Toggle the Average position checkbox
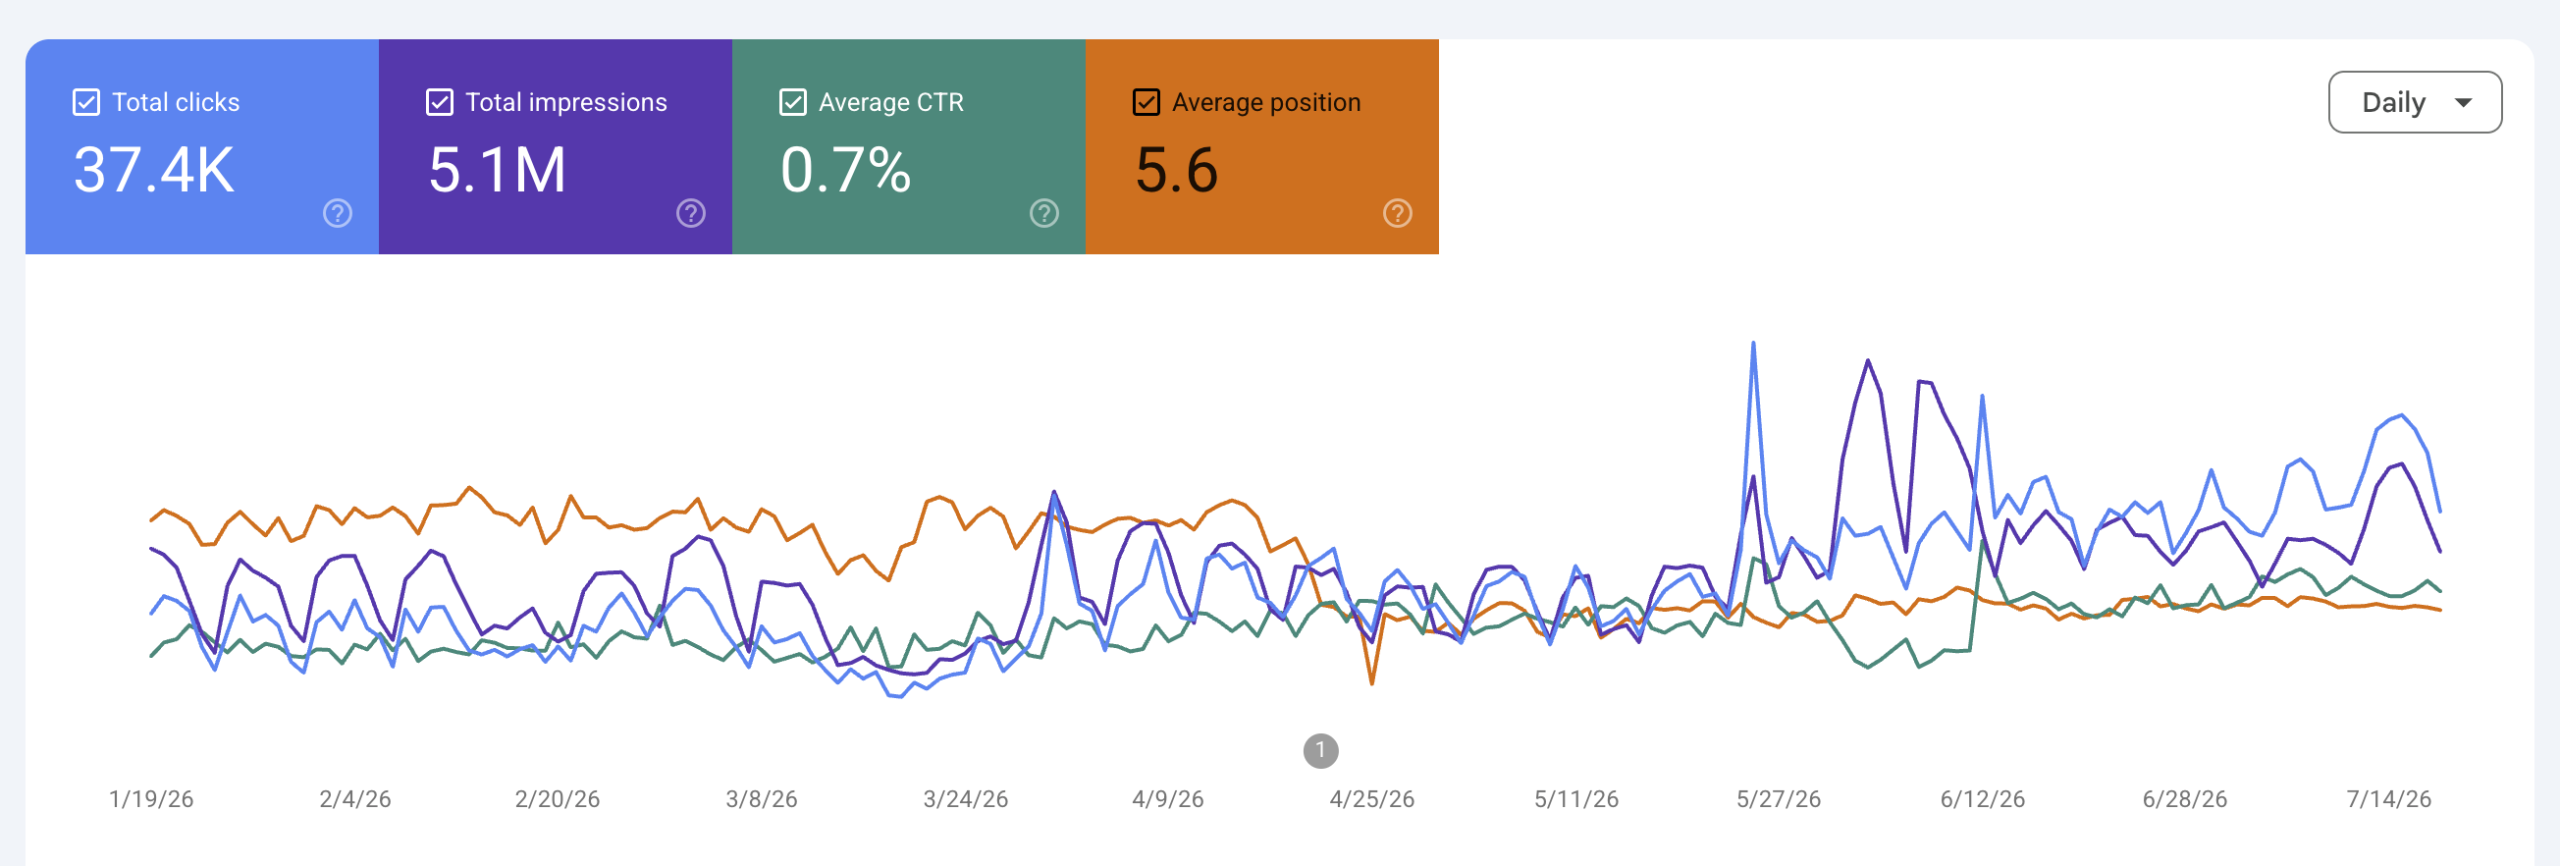2560x866 pixels. [x=1146, y=102]
